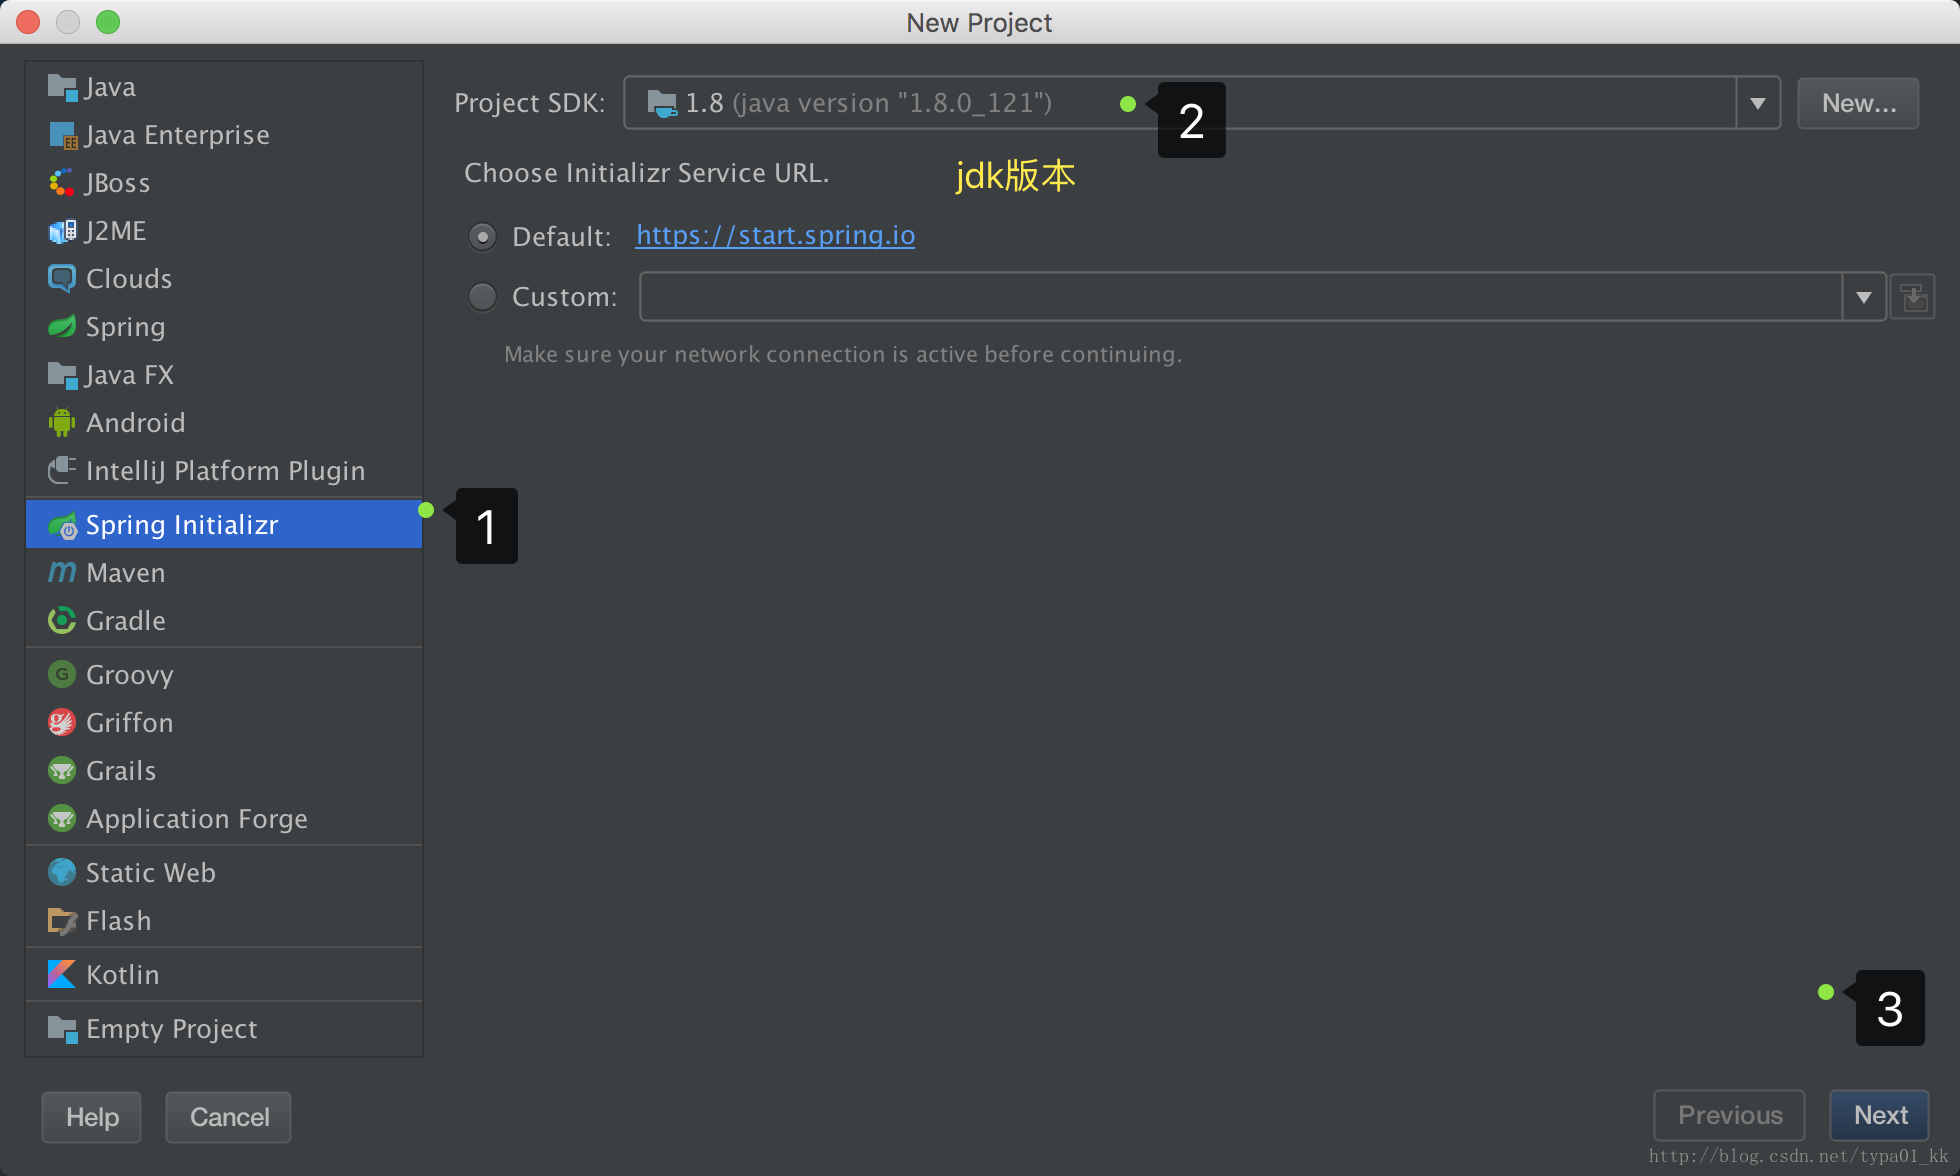Screen dimensions: 1960x1176
Task: Click inside the Custom URL text field
Action: point(1240,297)
